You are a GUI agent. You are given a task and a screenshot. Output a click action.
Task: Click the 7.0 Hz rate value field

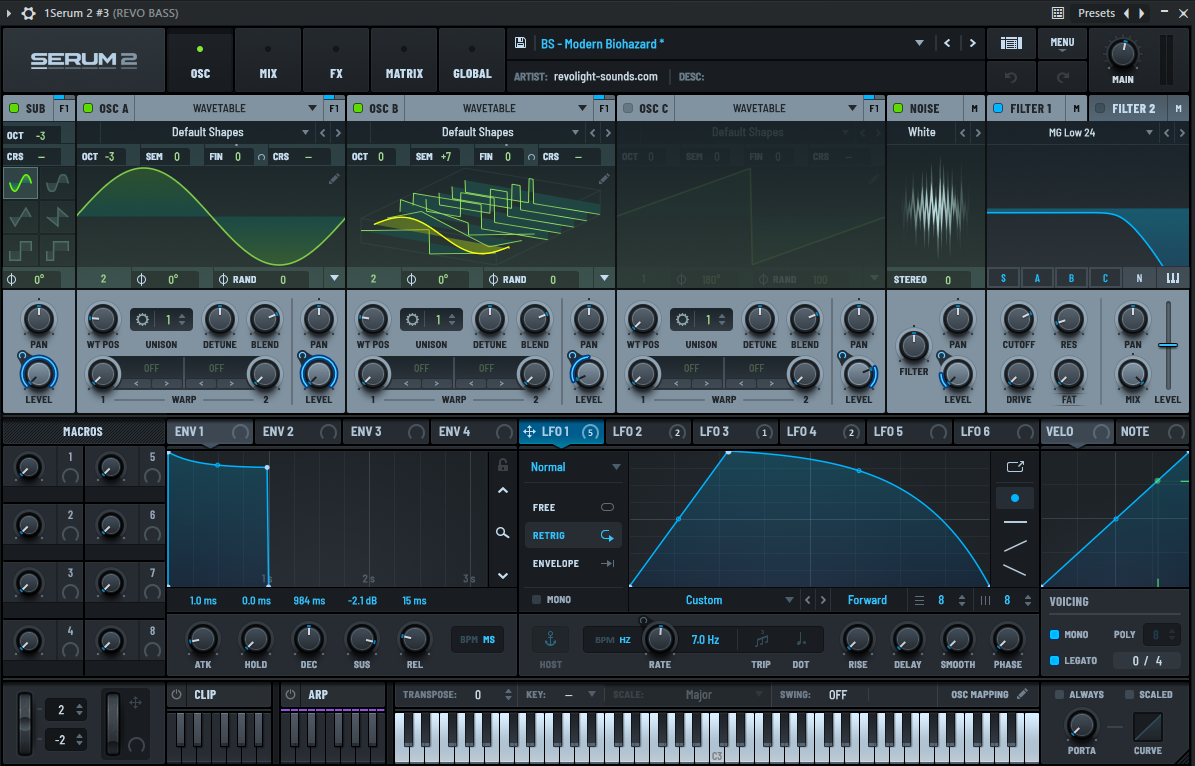coord(705,639)
